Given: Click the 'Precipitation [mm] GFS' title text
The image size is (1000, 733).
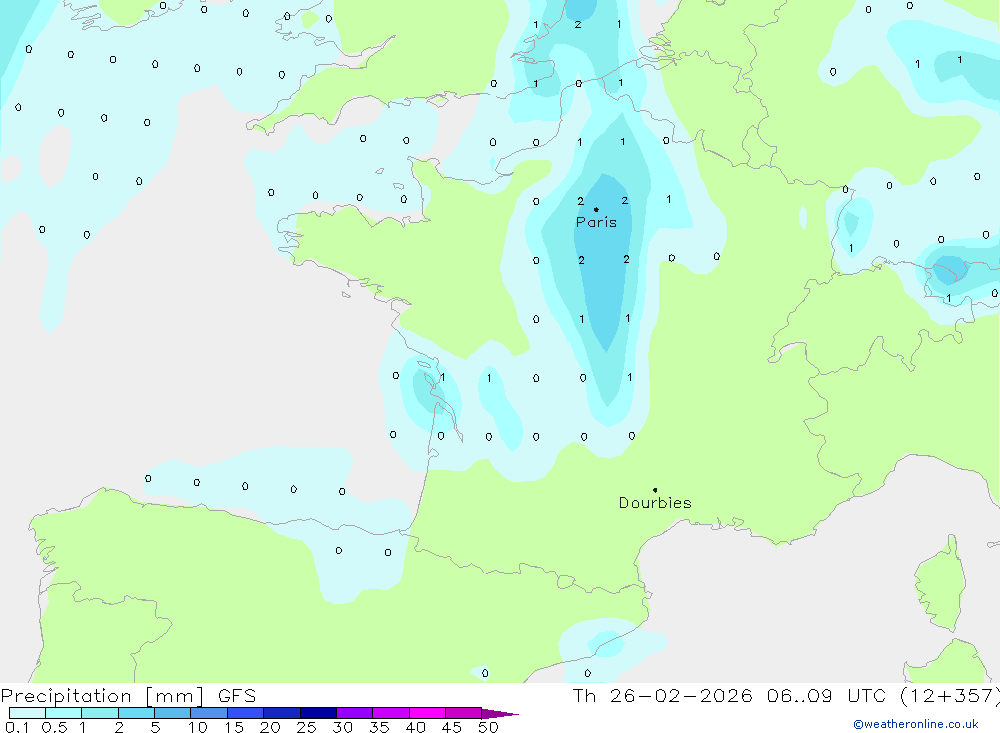Looking at the screenshot, I should click(128, 695).
